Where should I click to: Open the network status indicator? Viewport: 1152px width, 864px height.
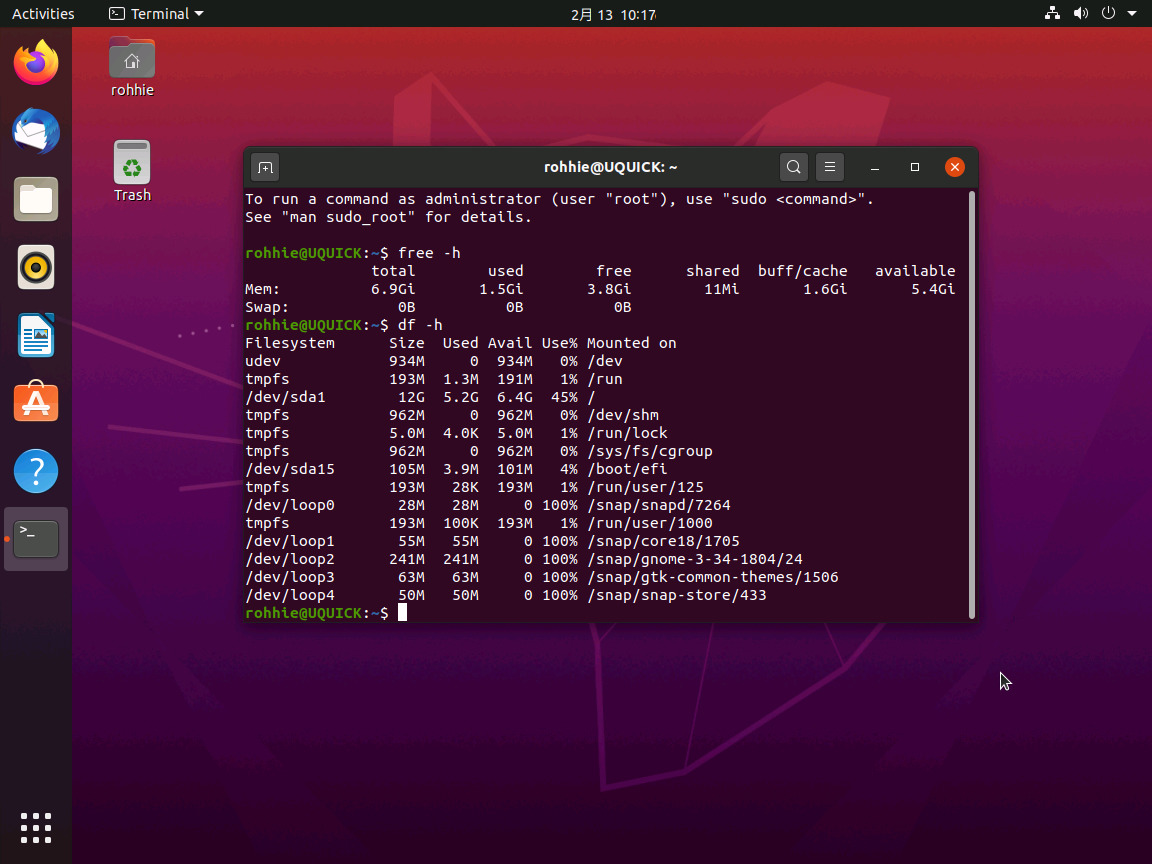point(1052,13)
